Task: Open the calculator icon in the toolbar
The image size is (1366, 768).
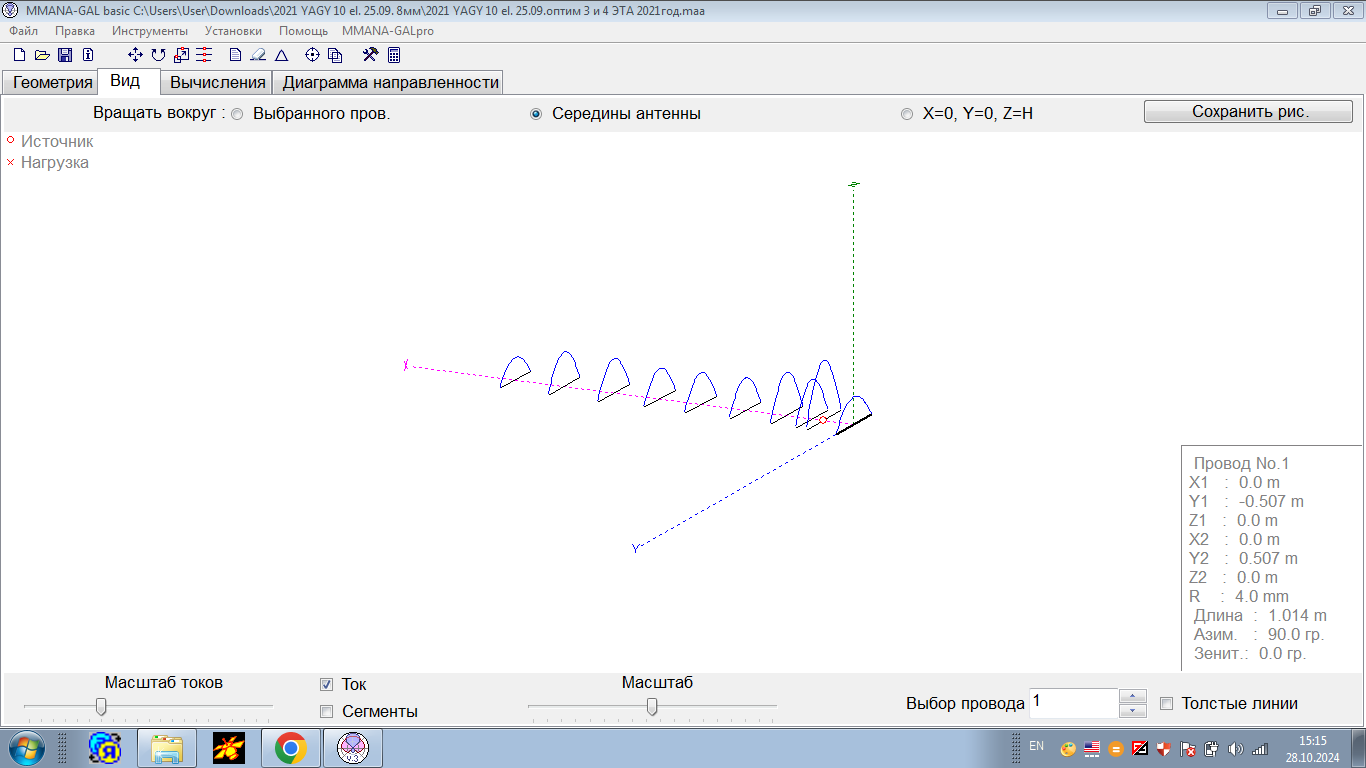Action: pyautogui.click(x=394, y=55)
